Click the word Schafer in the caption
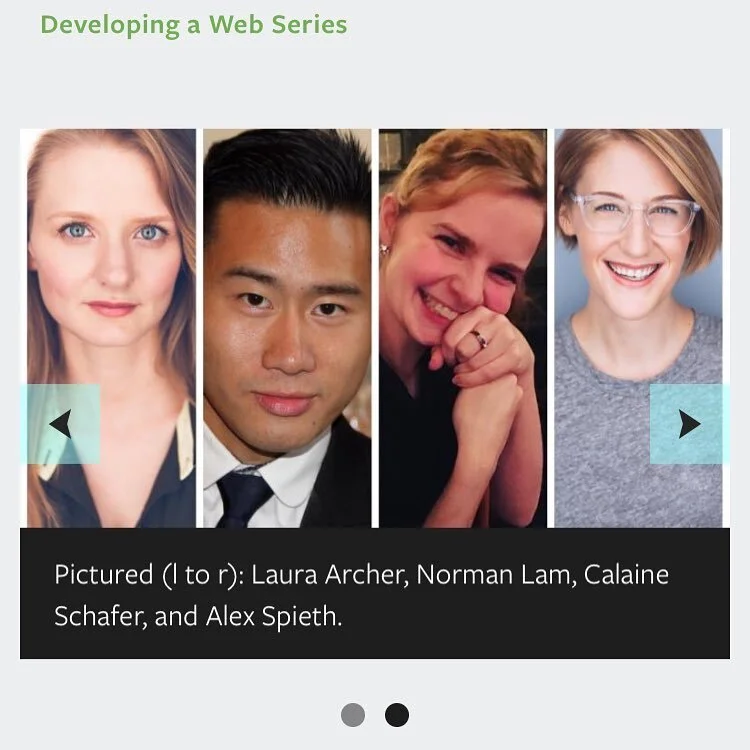750x750 pixels. point(99,616)
